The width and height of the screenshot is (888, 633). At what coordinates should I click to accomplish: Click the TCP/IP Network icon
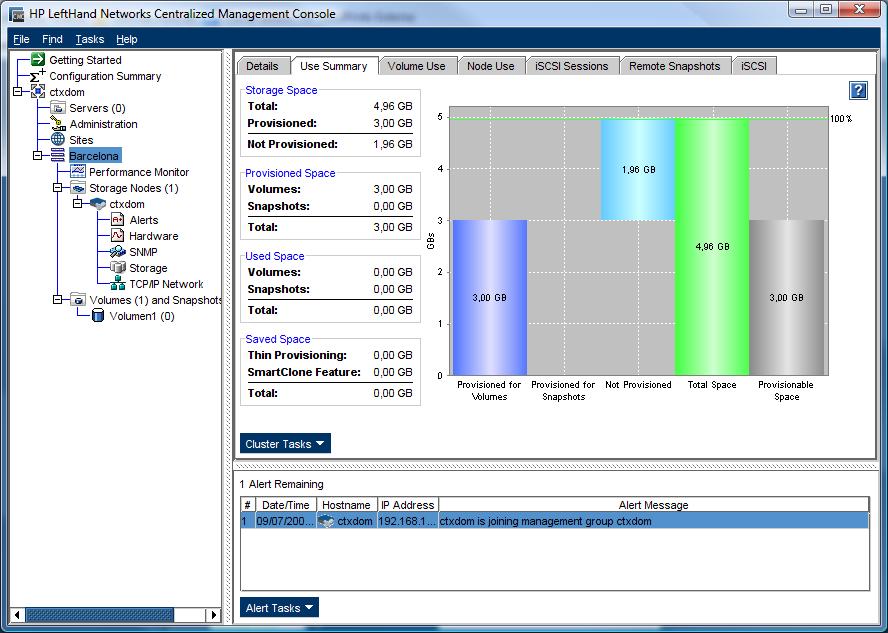point(118,283)
